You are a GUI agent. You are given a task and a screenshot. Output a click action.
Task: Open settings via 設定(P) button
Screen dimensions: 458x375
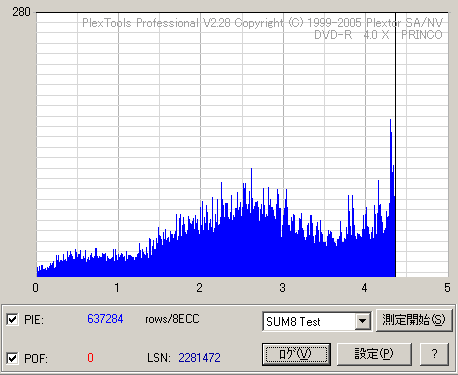[x=374, y=354]
